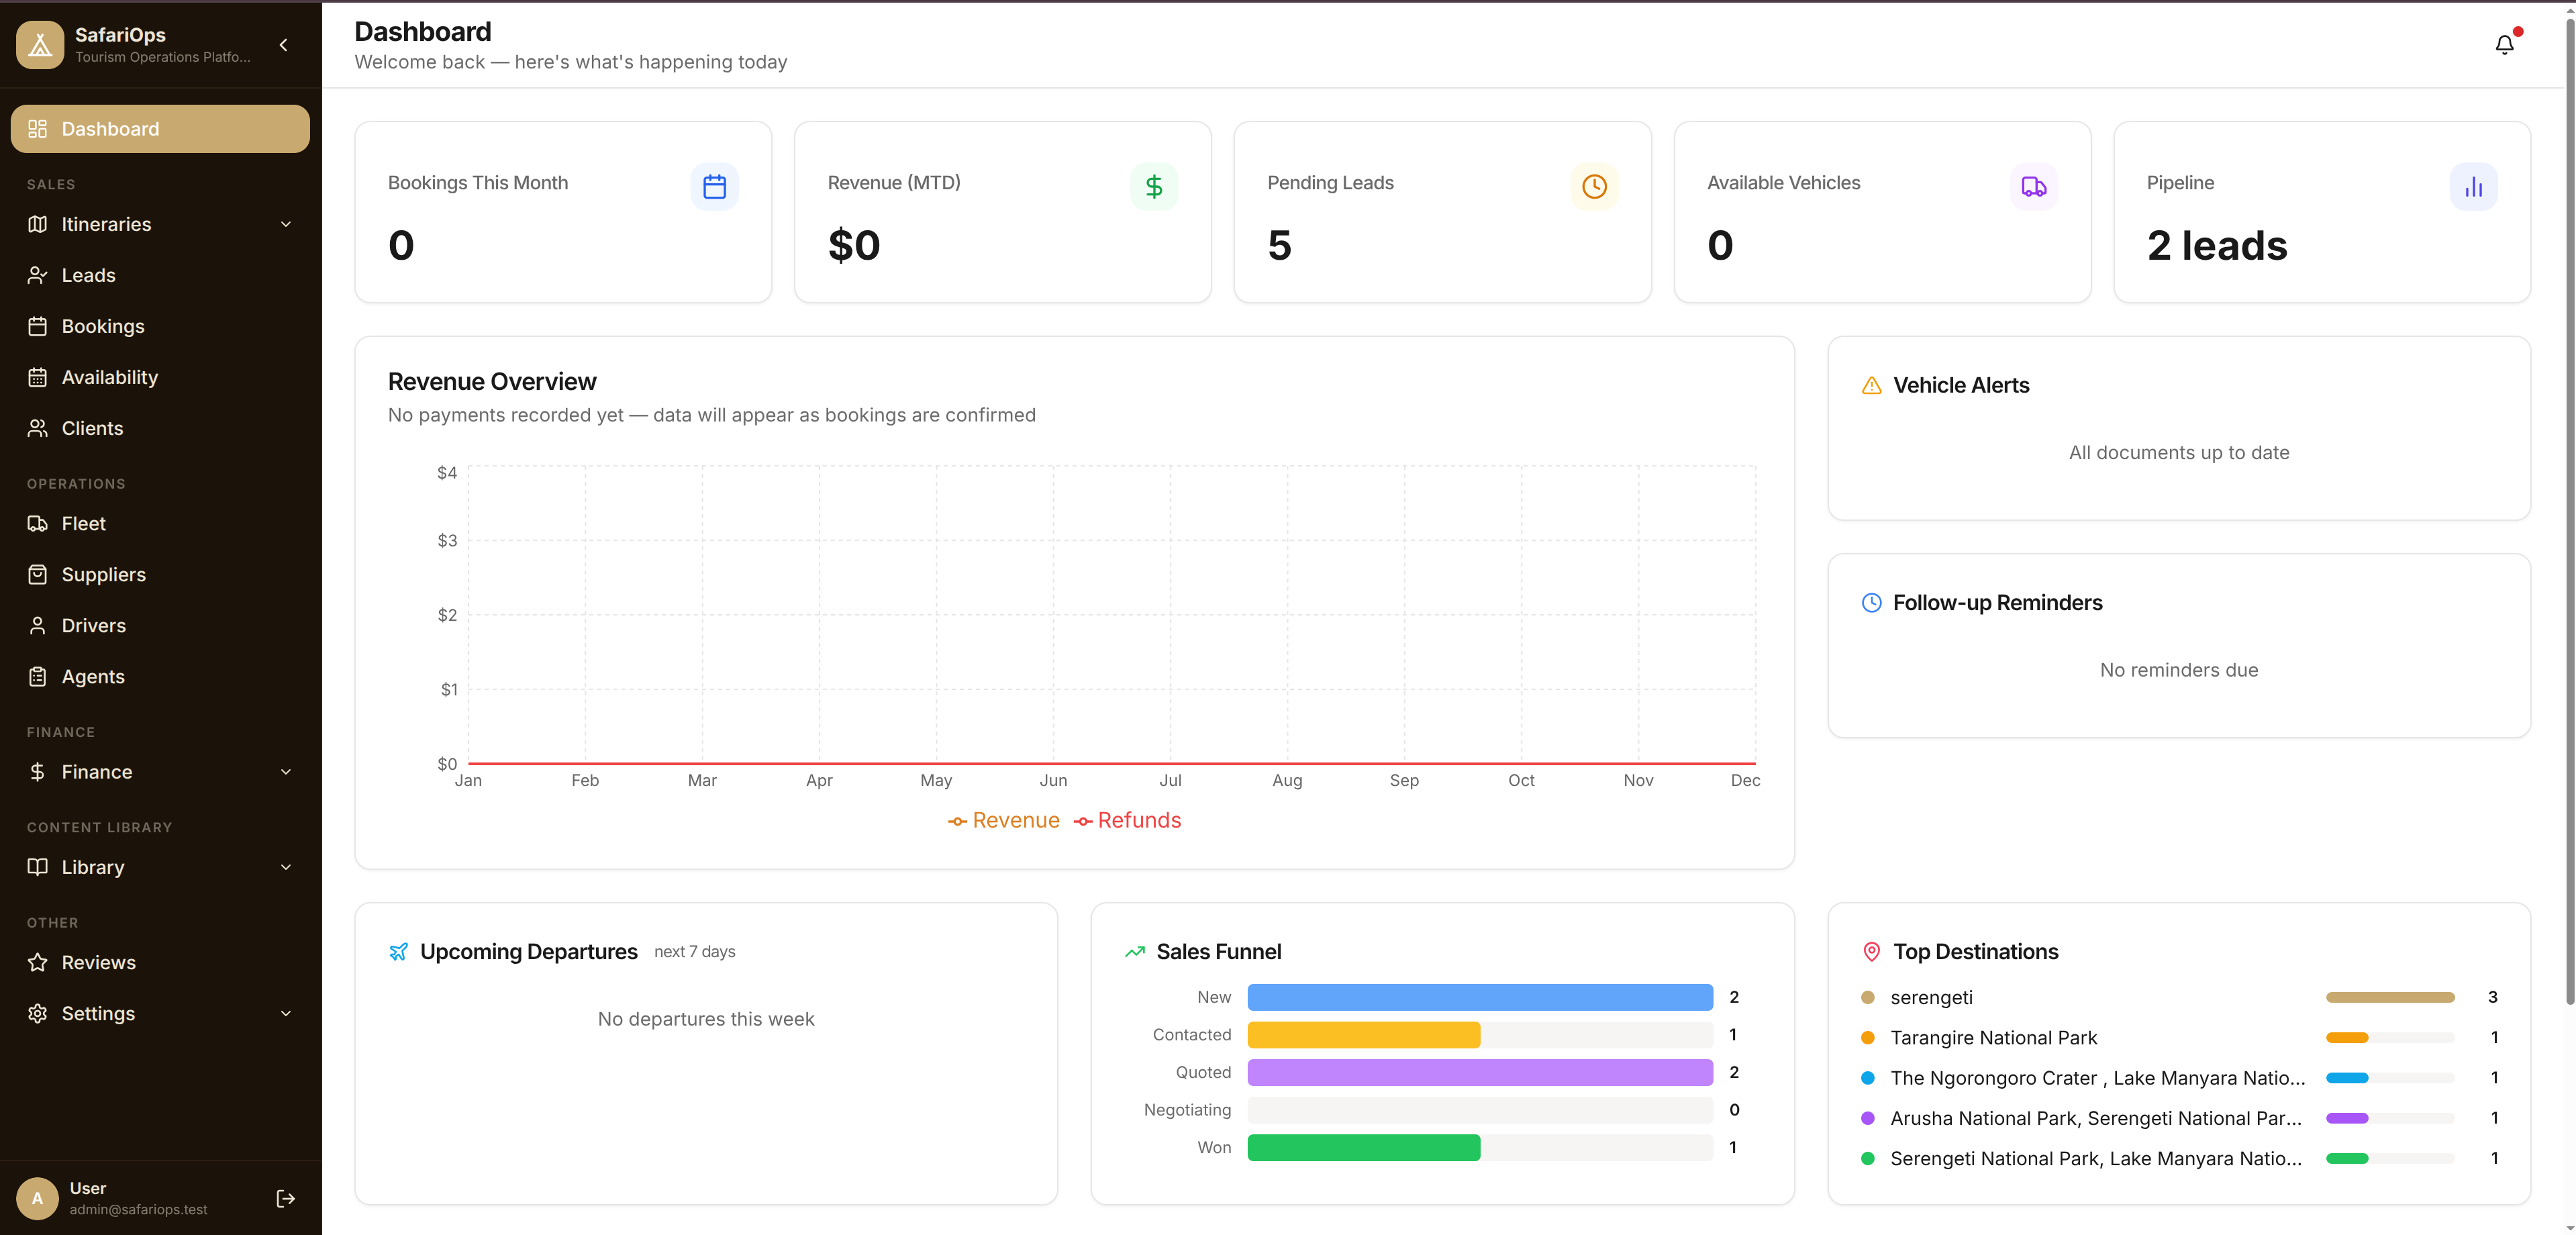Expand the Settings submenu chevron
This screenshot has width=2576, height=1235.
286,1013
